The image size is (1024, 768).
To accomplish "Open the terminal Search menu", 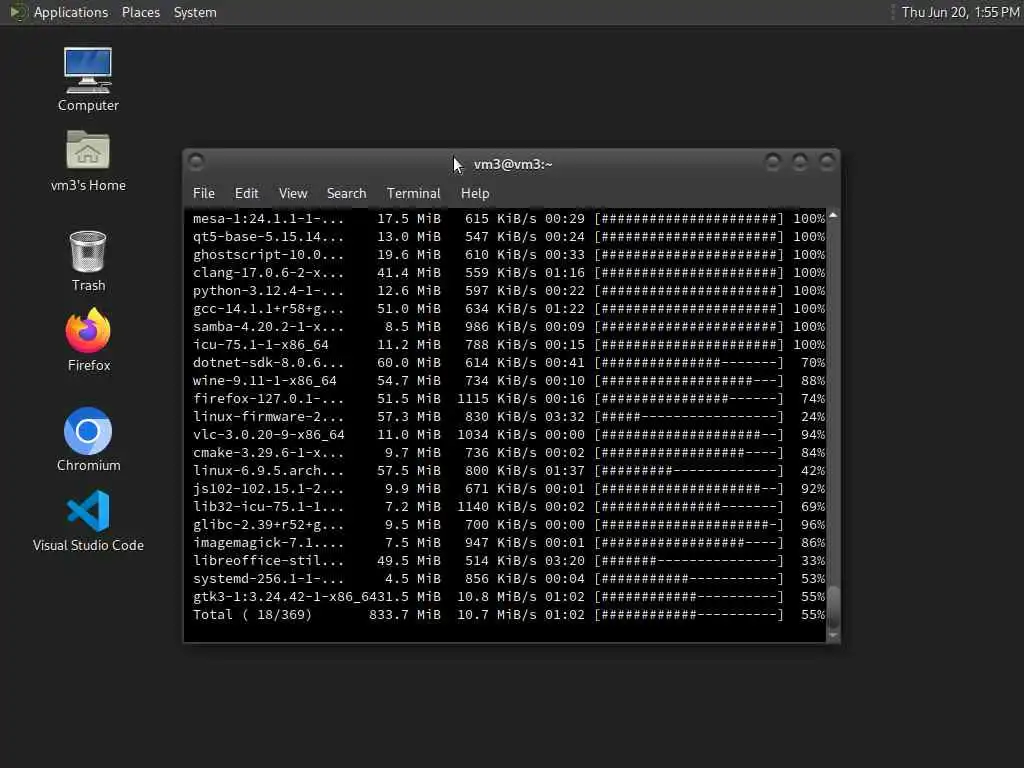I will tap(346, 193).
